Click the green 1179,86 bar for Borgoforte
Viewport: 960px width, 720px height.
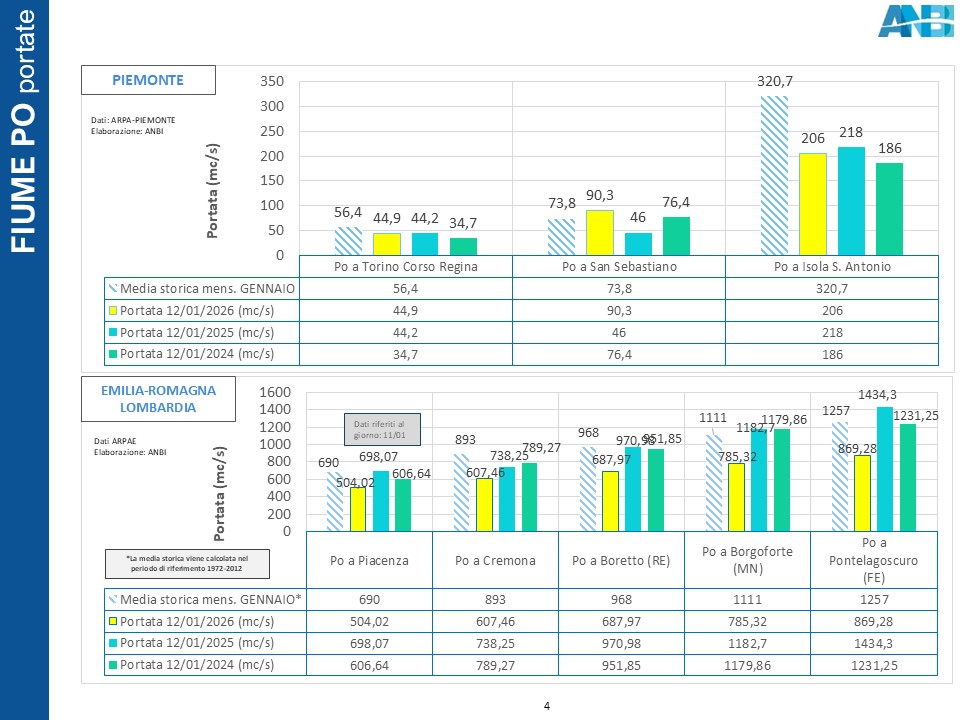pos(782,479)
